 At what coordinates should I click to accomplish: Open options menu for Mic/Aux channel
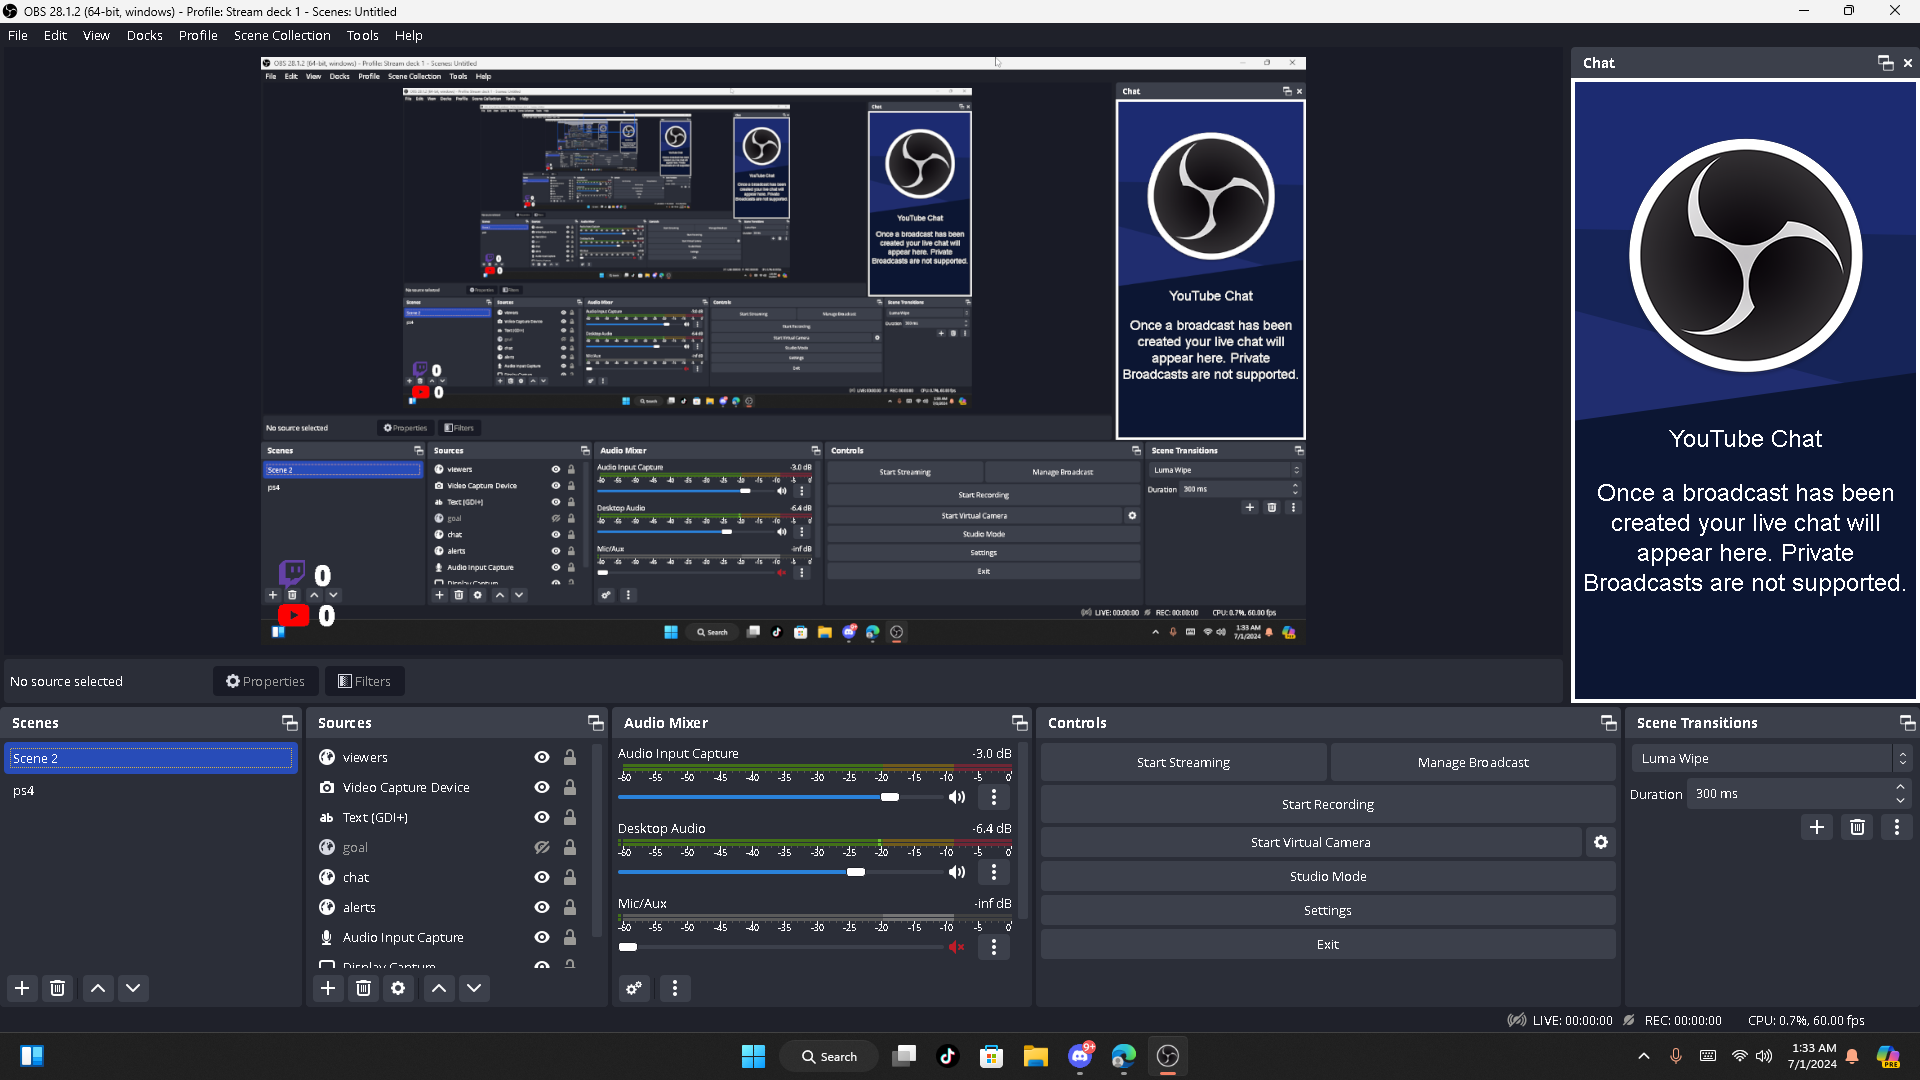(x=994, y=947)
